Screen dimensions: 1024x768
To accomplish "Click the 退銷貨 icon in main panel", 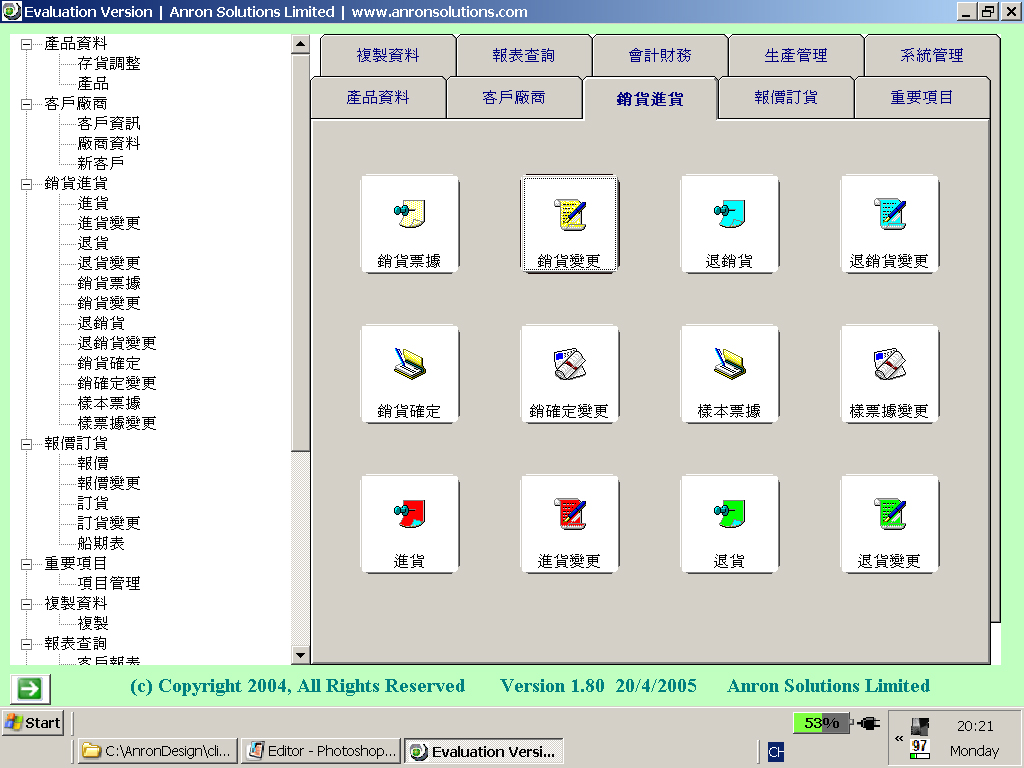I will (x=729, y=223).
